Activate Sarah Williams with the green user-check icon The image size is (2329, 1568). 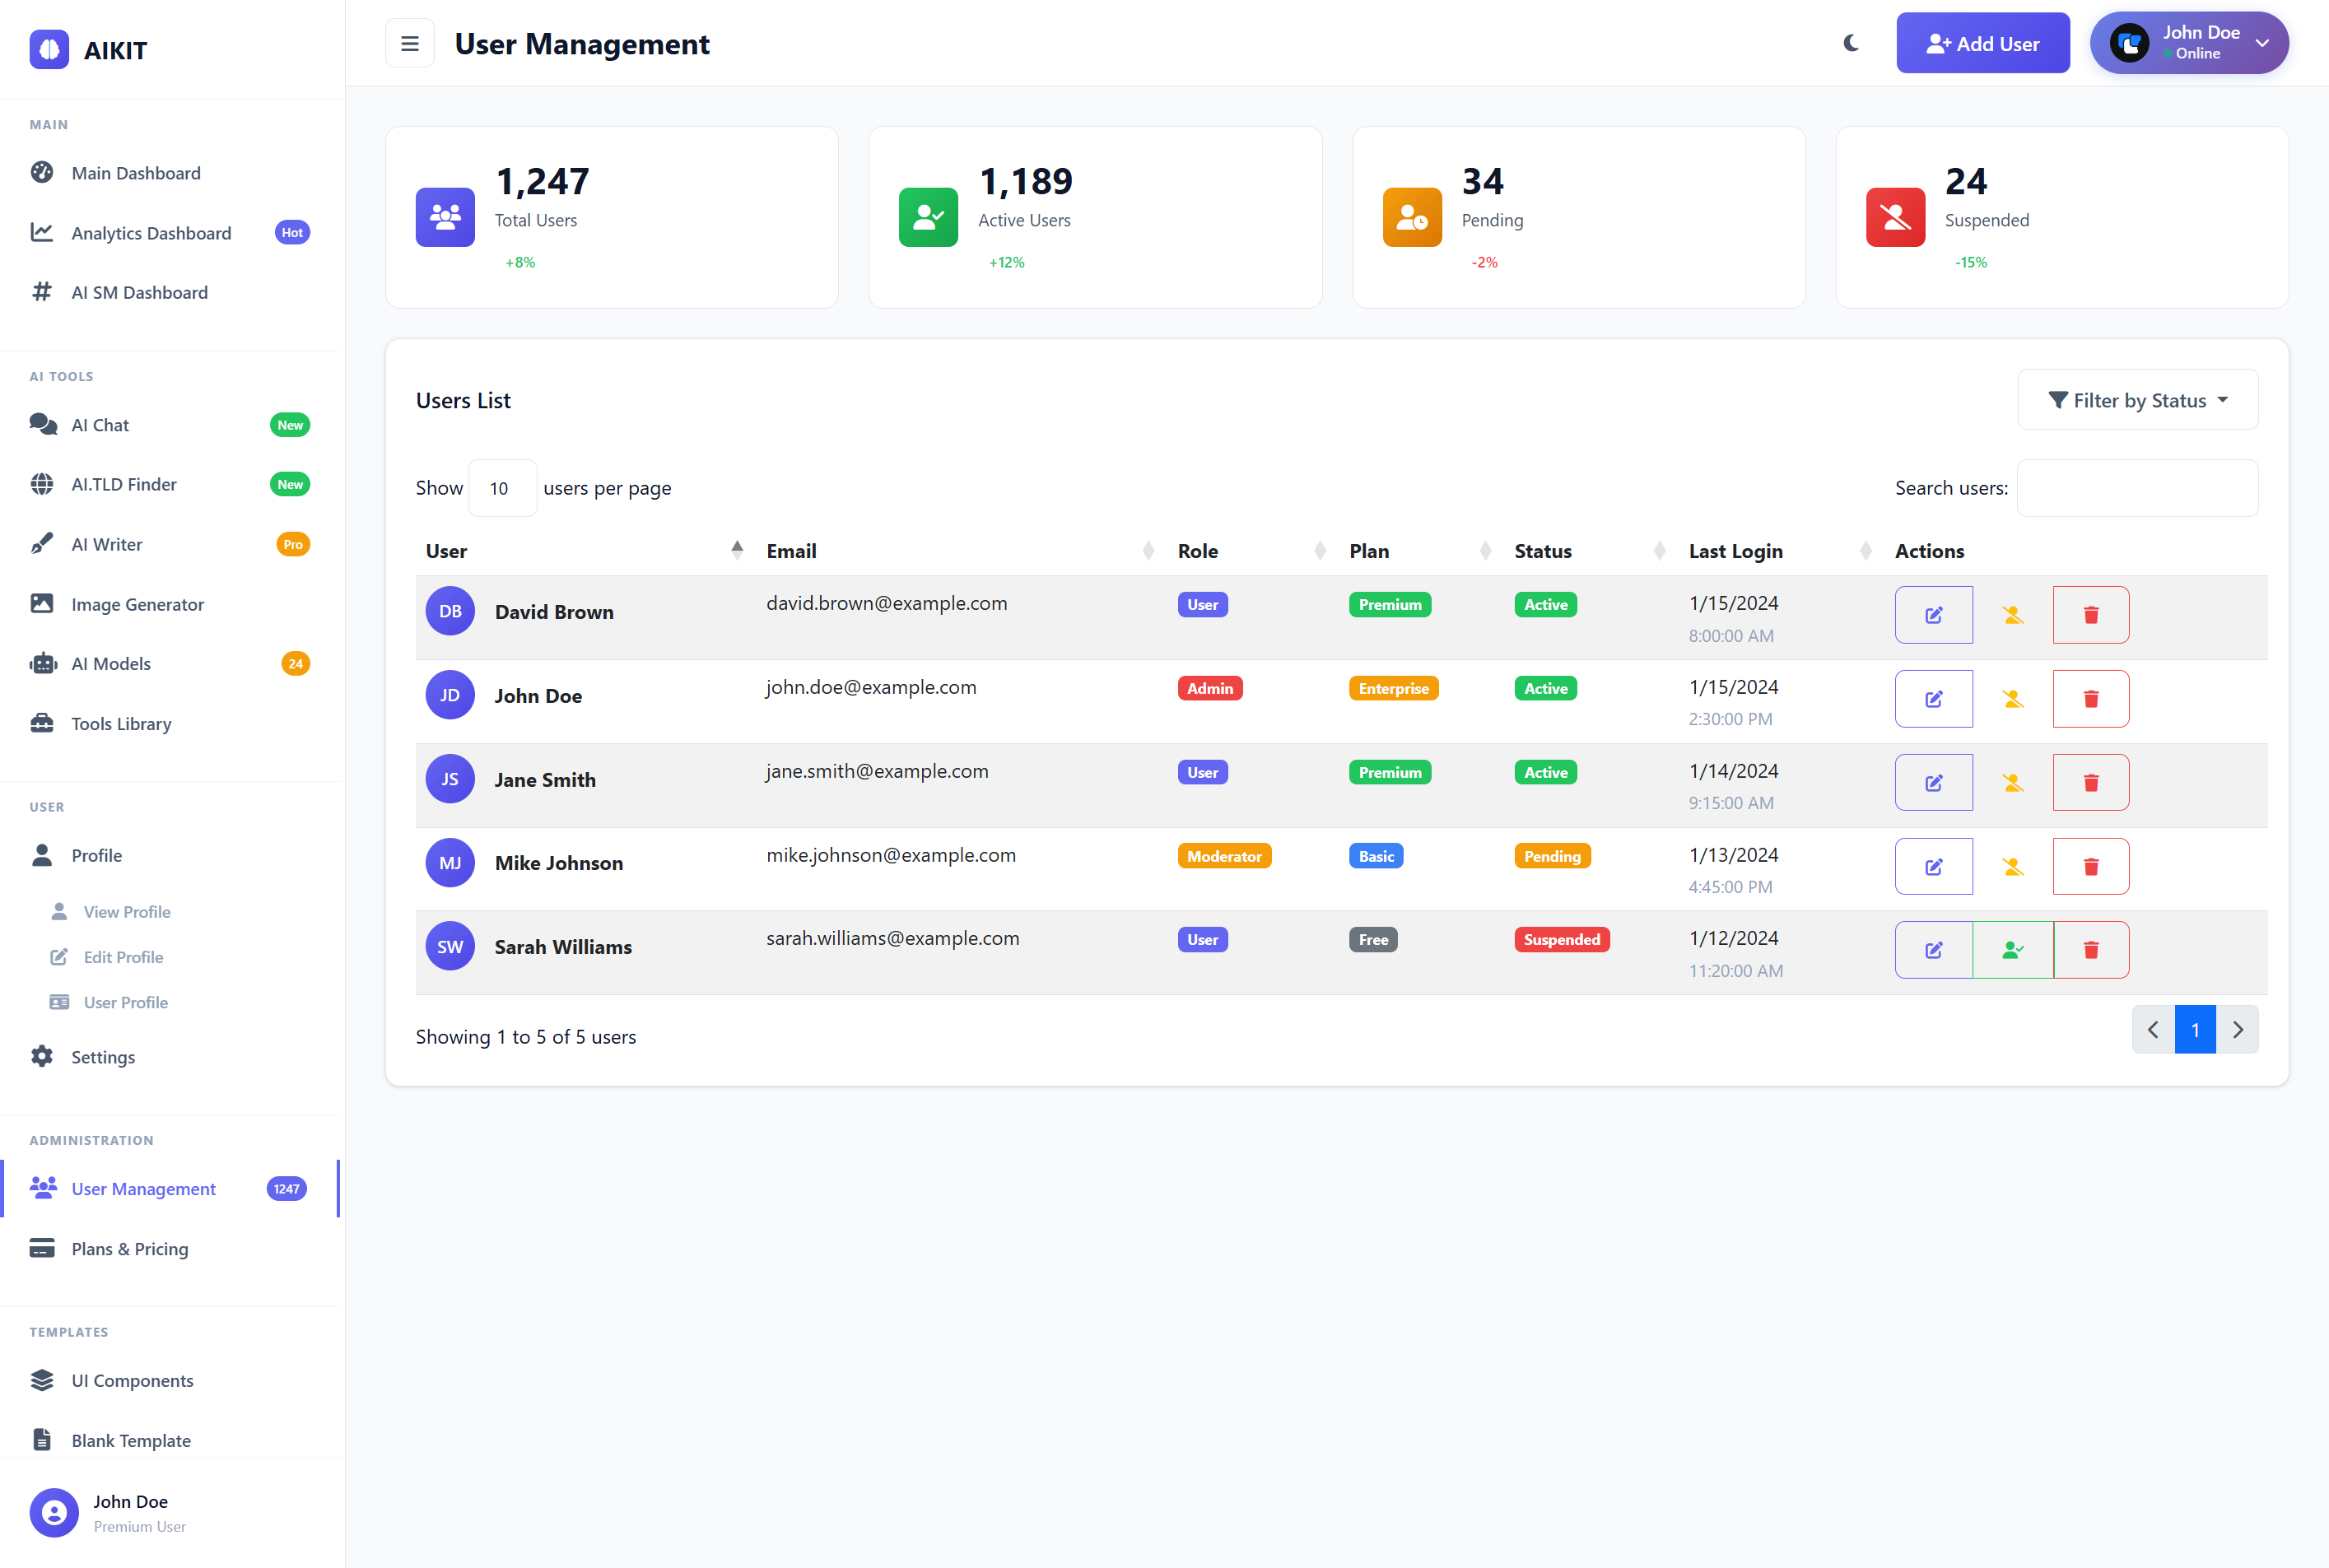(x=2012, y=950)
